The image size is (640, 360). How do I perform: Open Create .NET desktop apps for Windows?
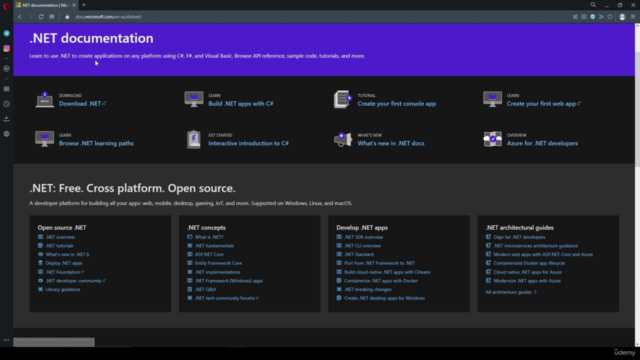[384, 298]
